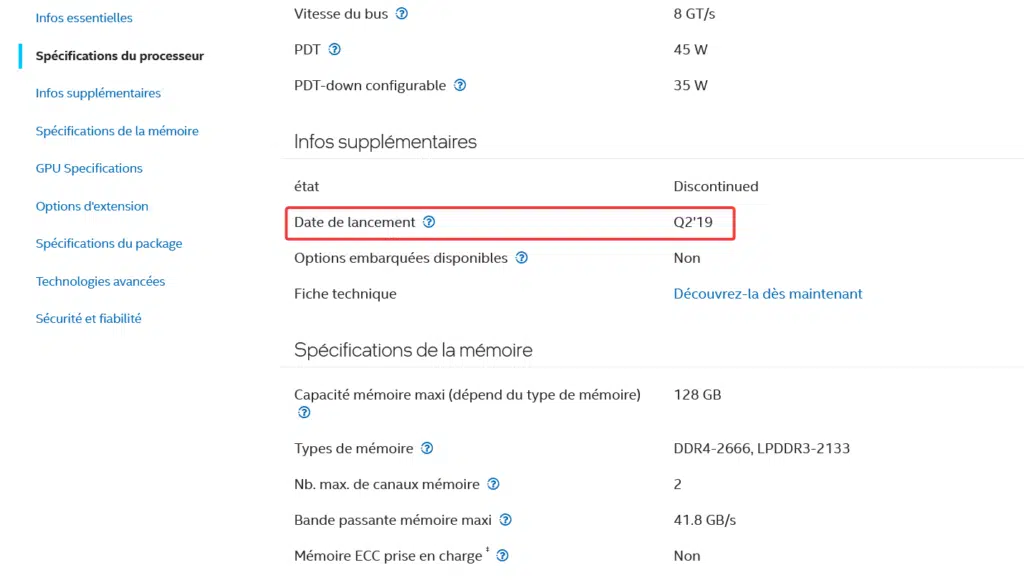Click help icon next to Vitesse du bus
This screenshot has height=580, width=1024.
pyautogui.click(x=402, y=14)
